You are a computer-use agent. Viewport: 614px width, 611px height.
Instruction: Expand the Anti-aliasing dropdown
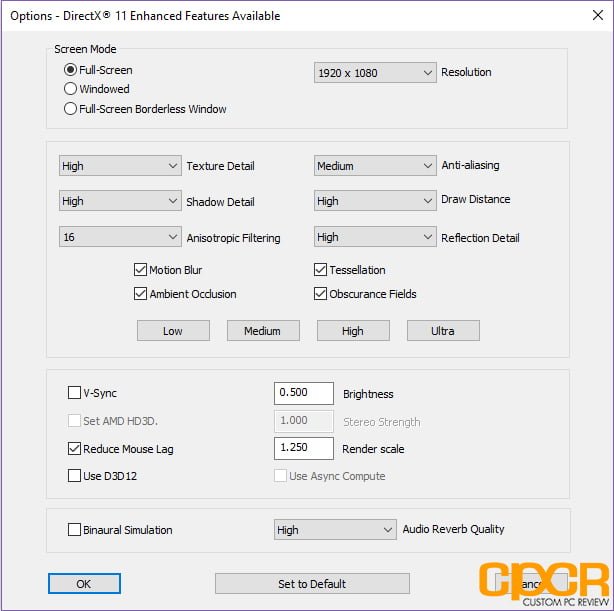pyautogui.click(x=375, y=166)
